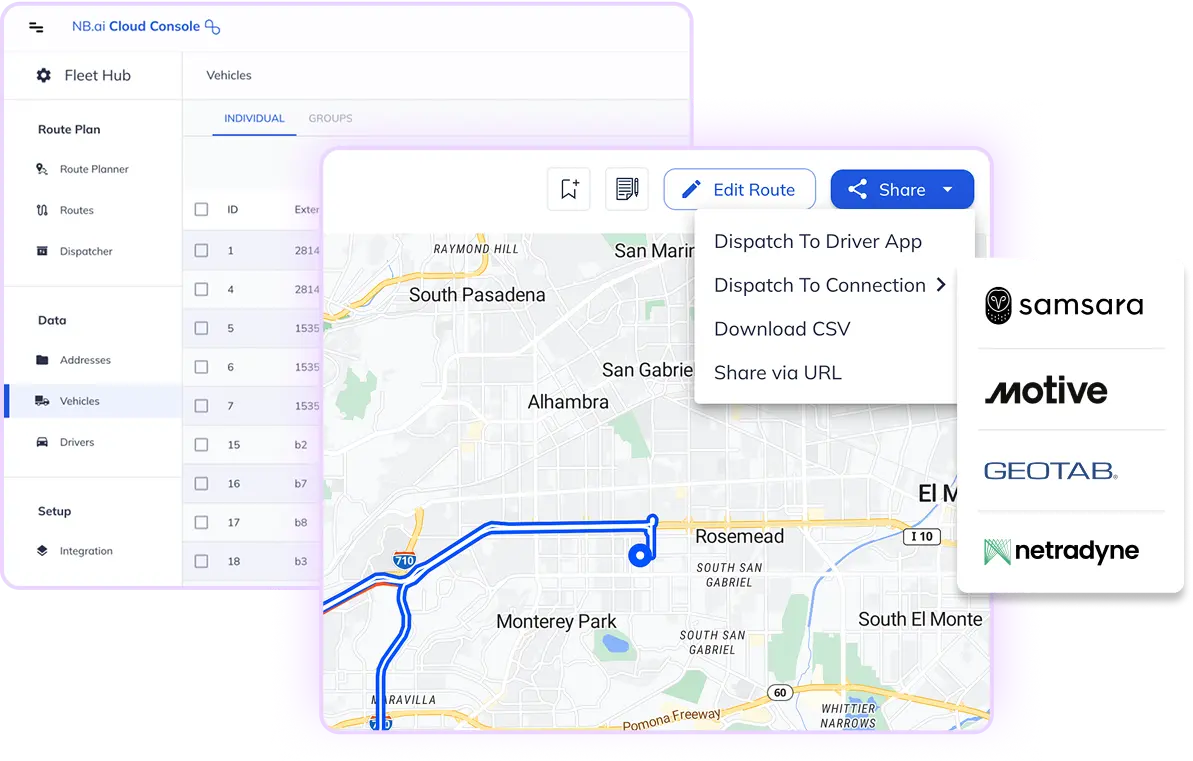Select the Samsara connection logo

coord(1064,305)
